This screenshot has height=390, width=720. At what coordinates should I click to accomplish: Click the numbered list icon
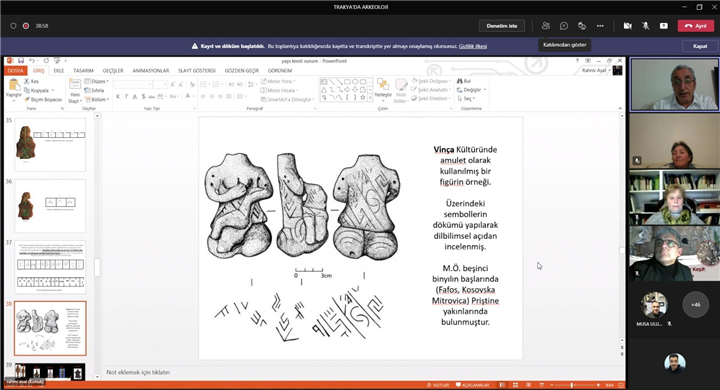coord(217,85)
